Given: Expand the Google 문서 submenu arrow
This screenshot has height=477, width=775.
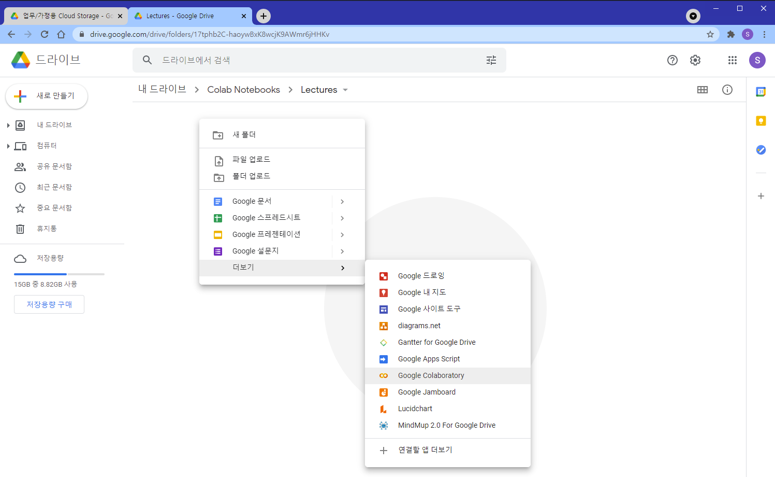Looking at the screenshot, I should [342, 202].
